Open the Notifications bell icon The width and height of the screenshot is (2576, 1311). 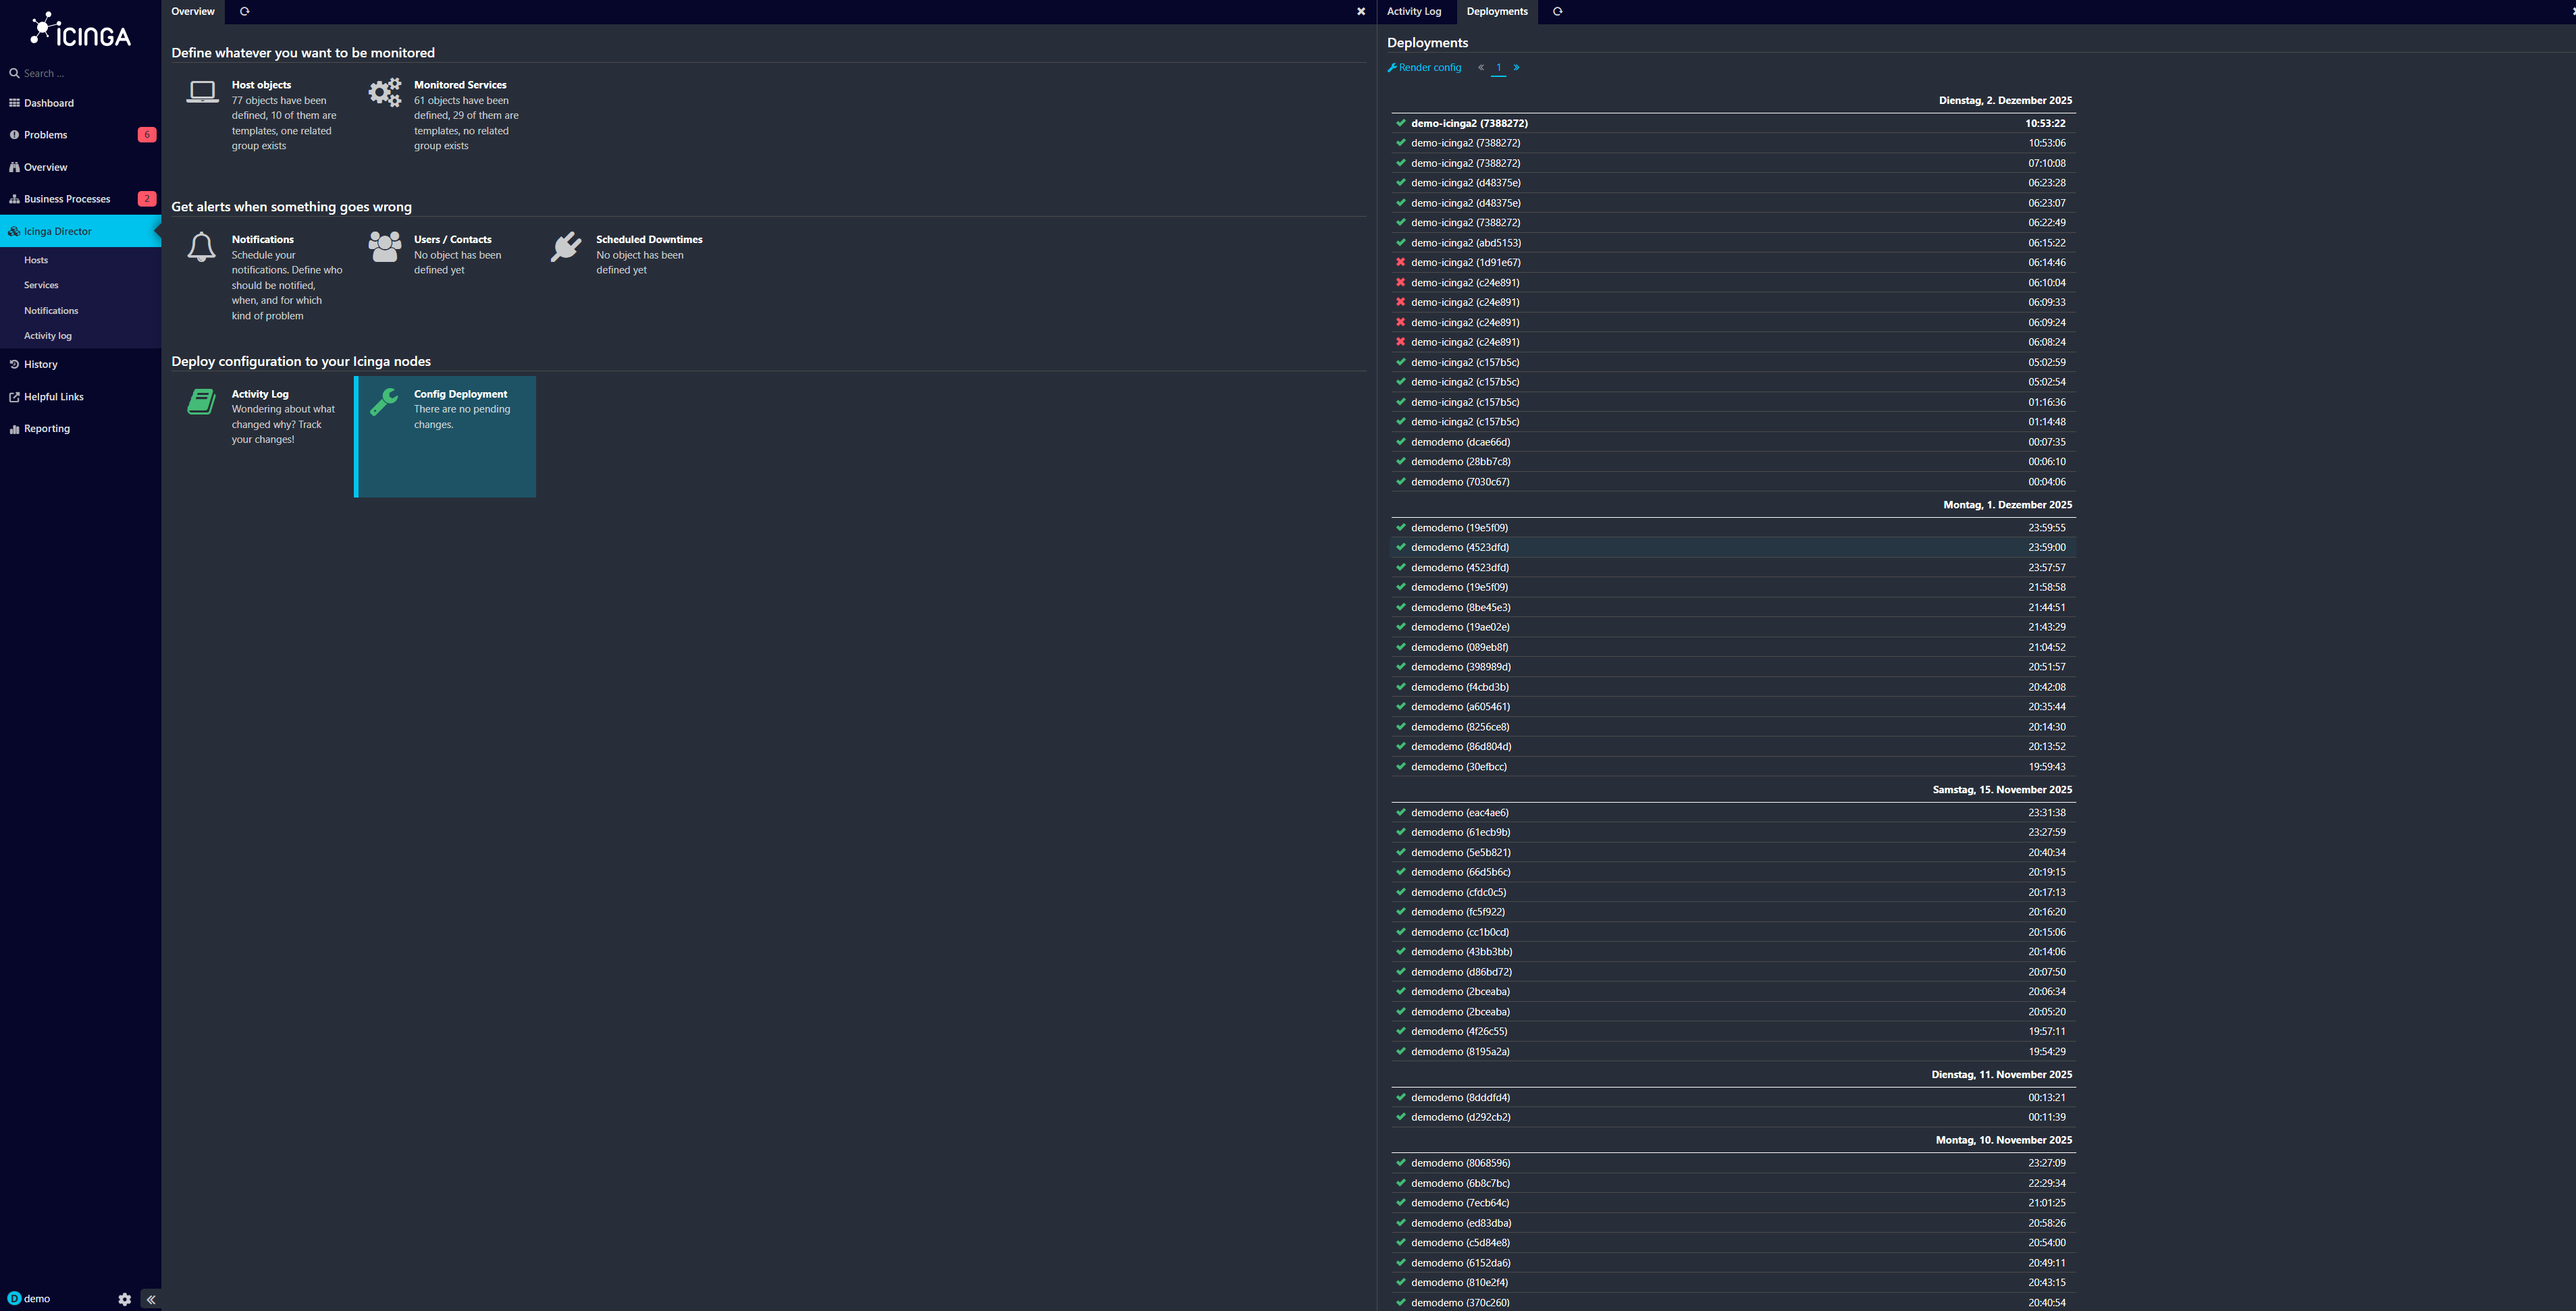pos(201,246)
